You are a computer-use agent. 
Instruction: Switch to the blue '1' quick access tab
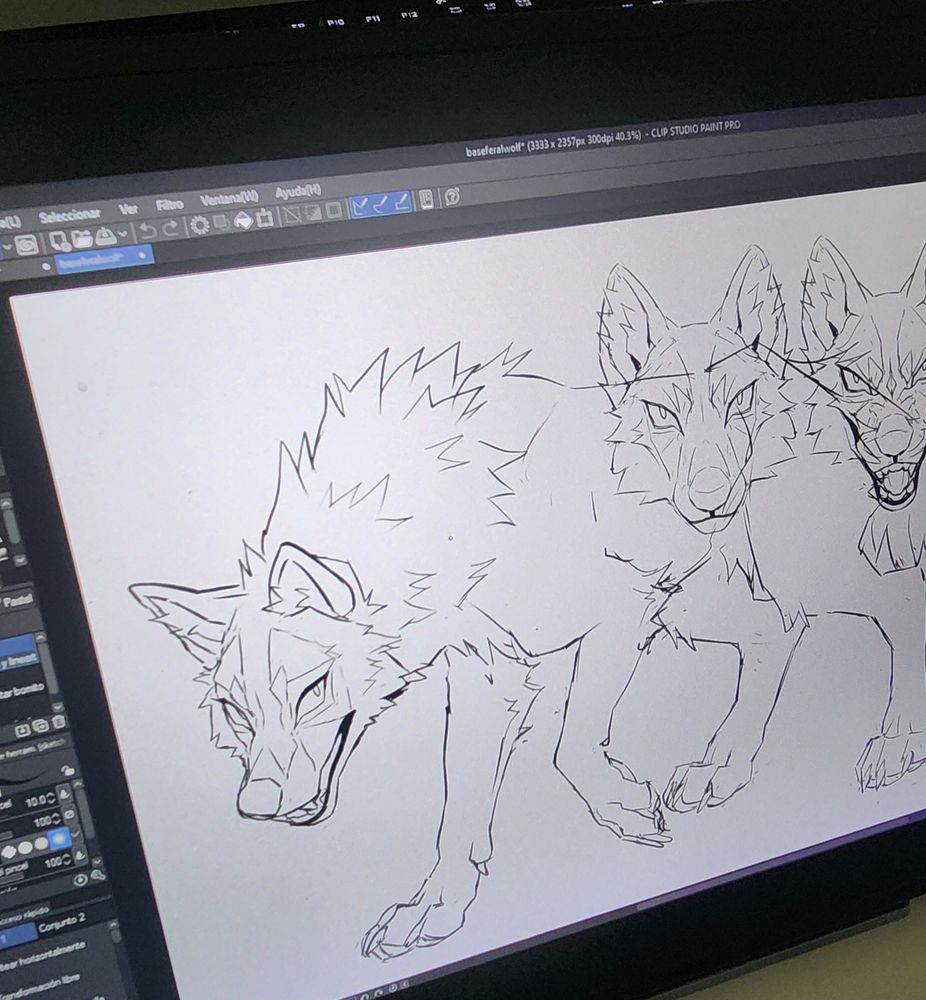(x=17, y=936)
